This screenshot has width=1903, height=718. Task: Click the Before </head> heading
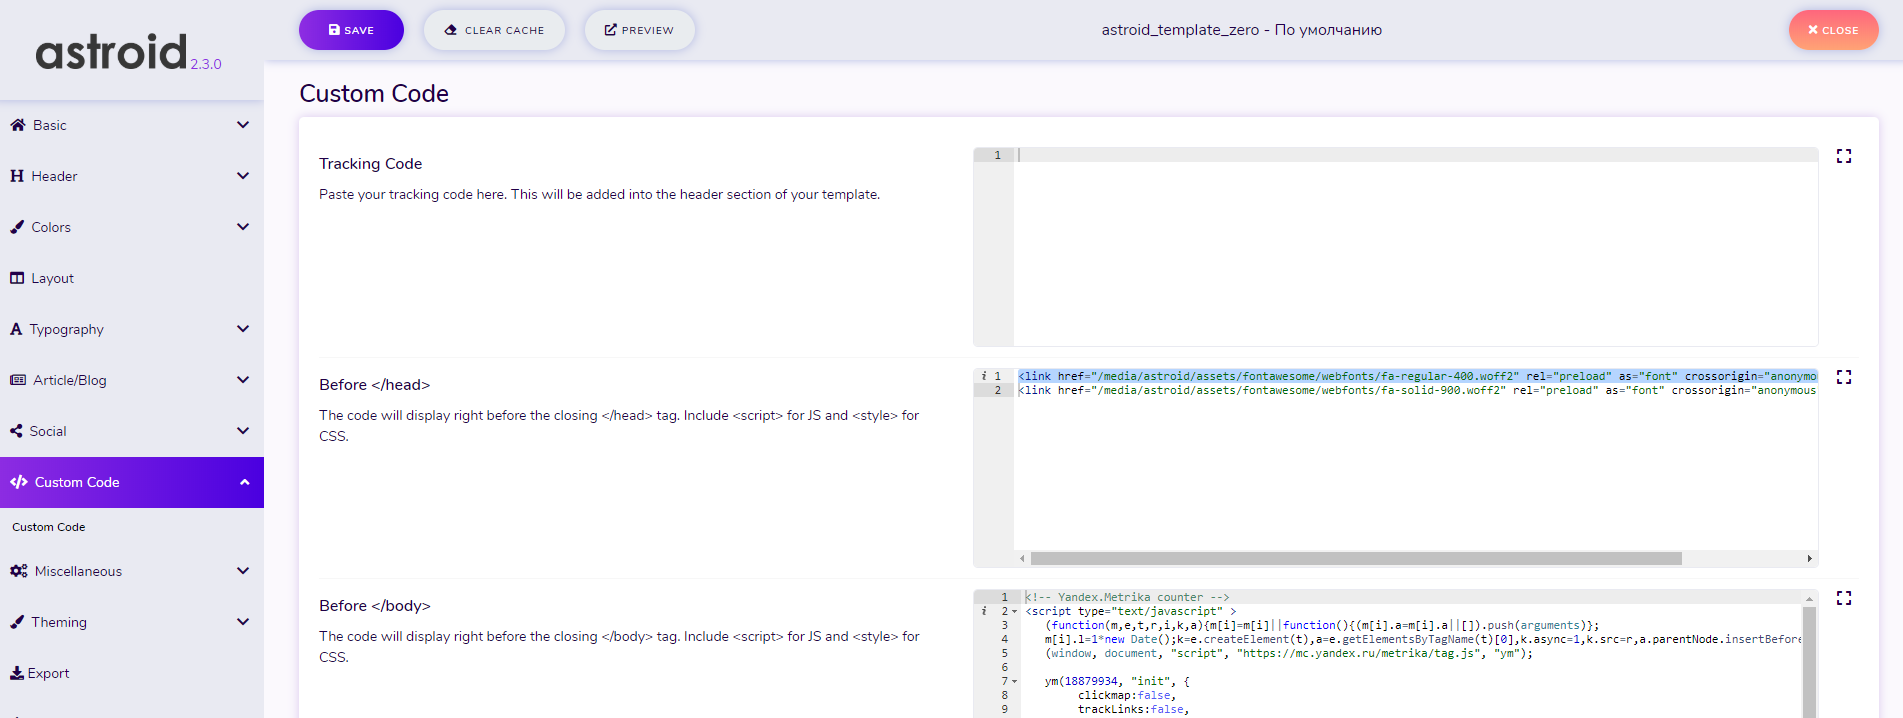coord(374,385)
